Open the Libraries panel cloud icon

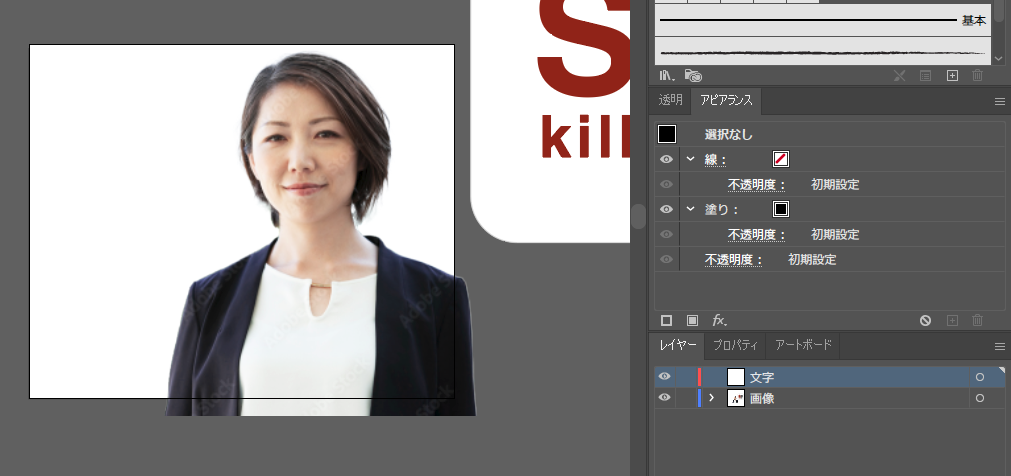693,75
